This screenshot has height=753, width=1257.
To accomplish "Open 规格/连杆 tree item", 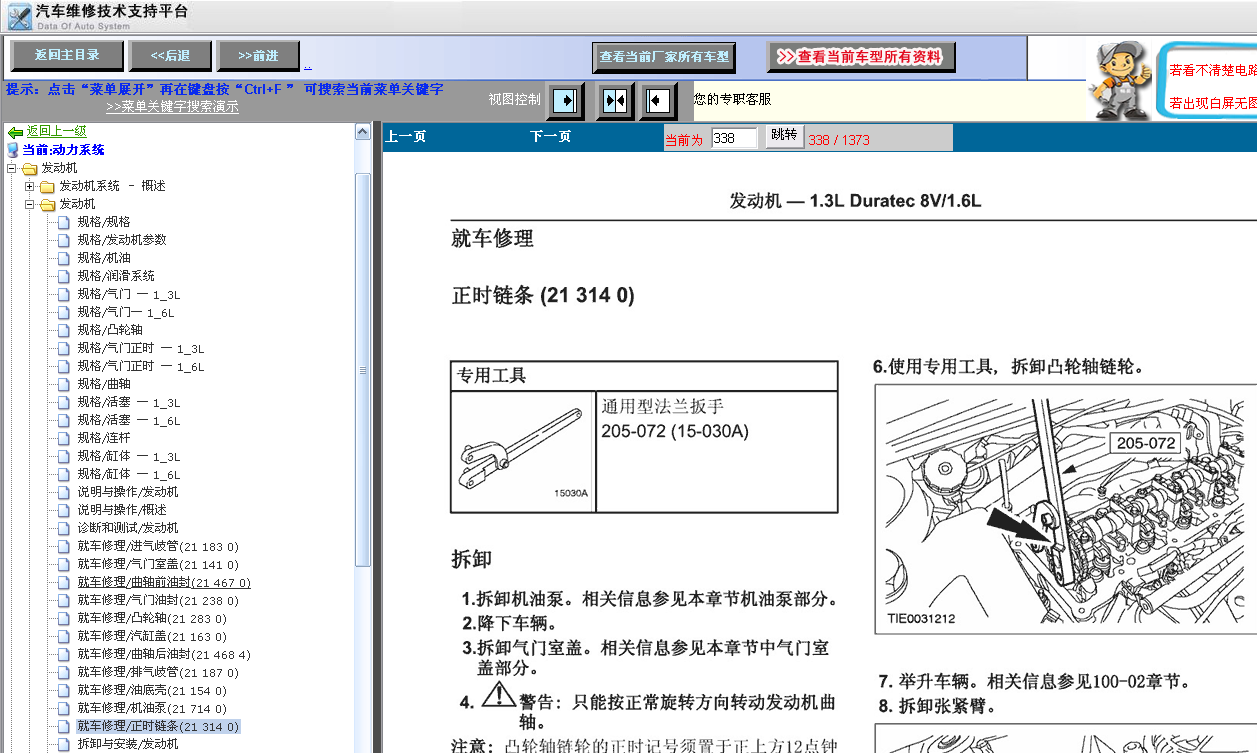I will (x=104, y=438).
